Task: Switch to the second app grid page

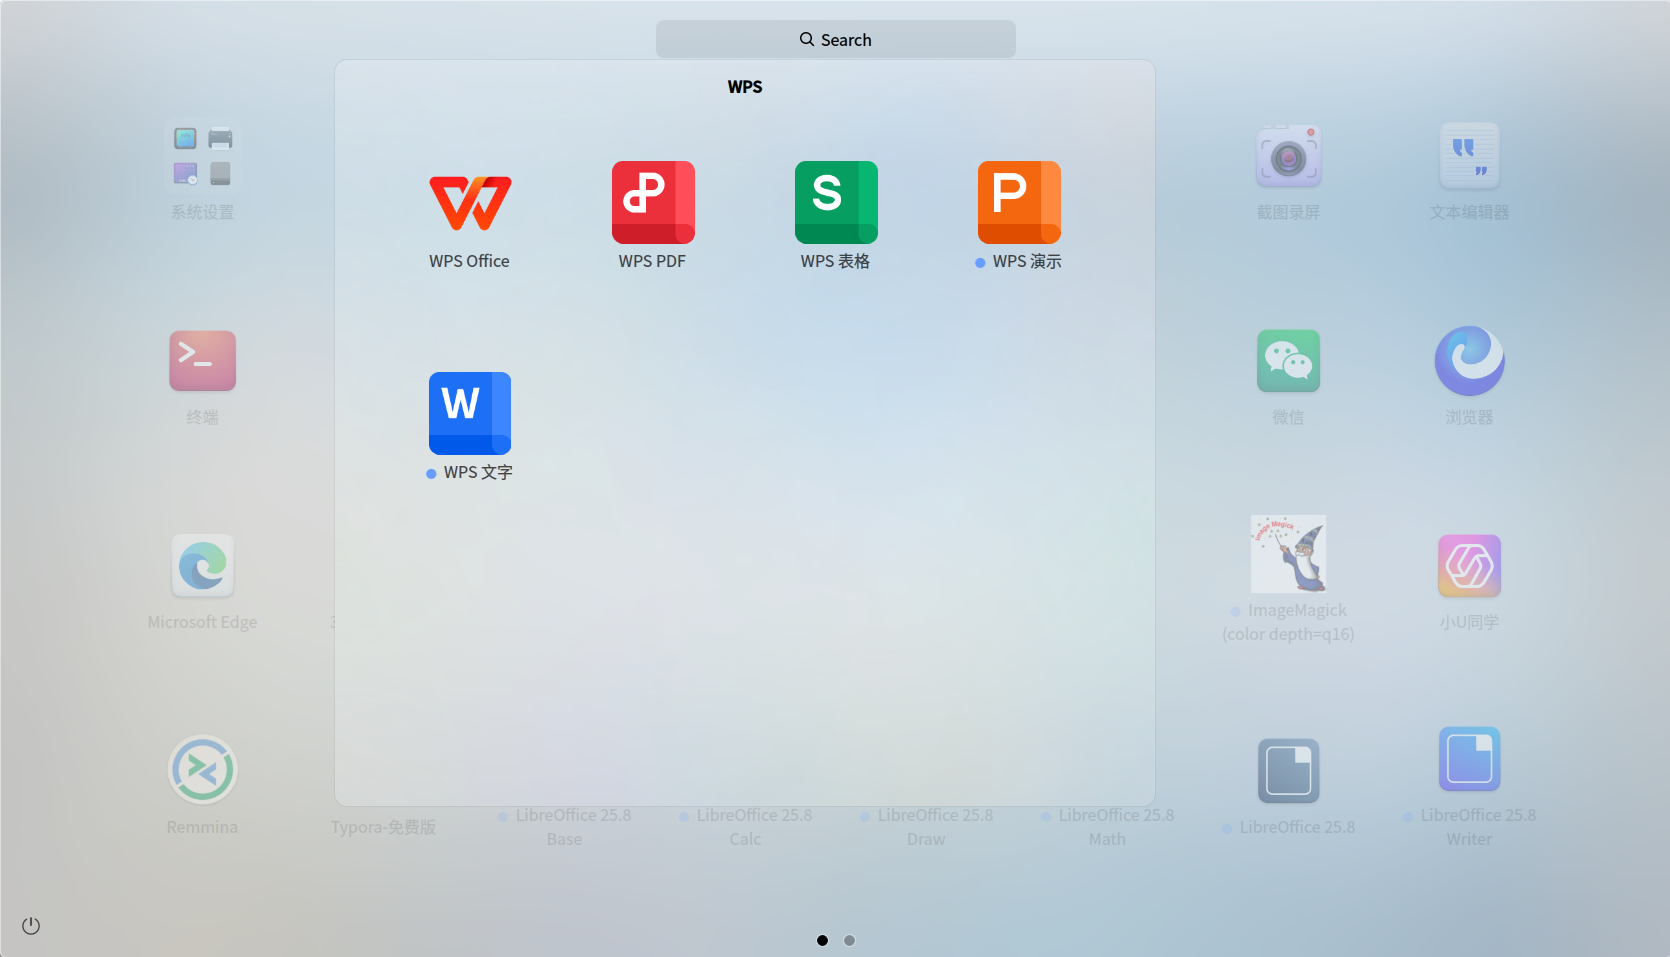Action: point(849,940)
